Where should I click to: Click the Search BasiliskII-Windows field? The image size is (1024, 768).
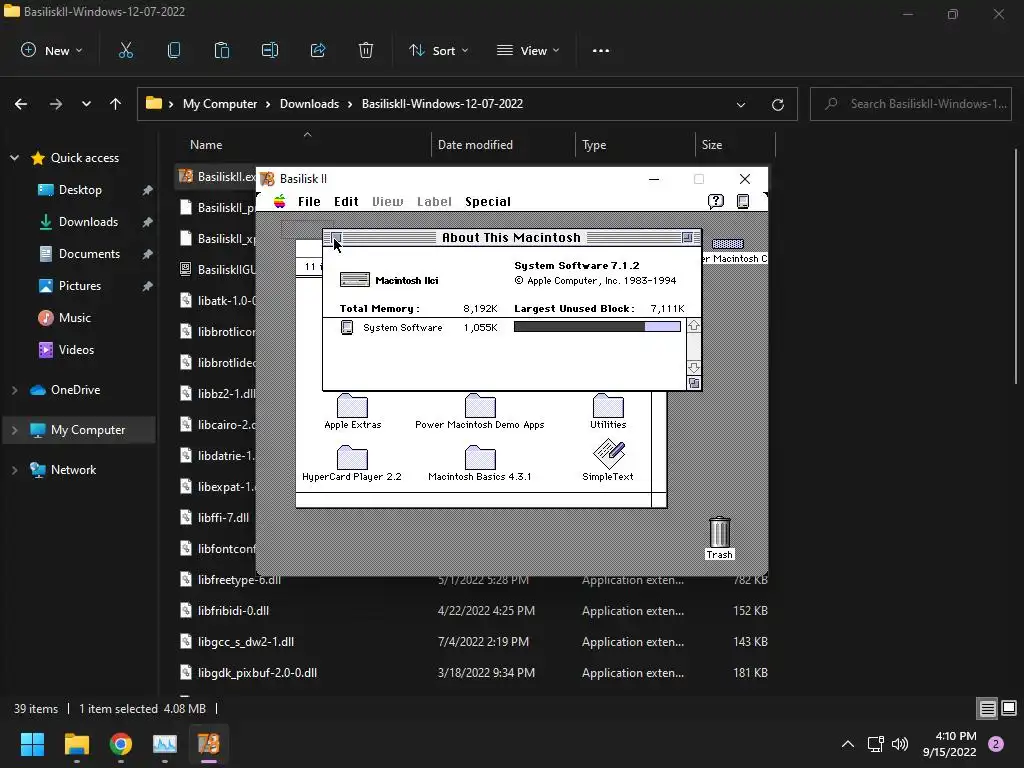tap(911, 104)
